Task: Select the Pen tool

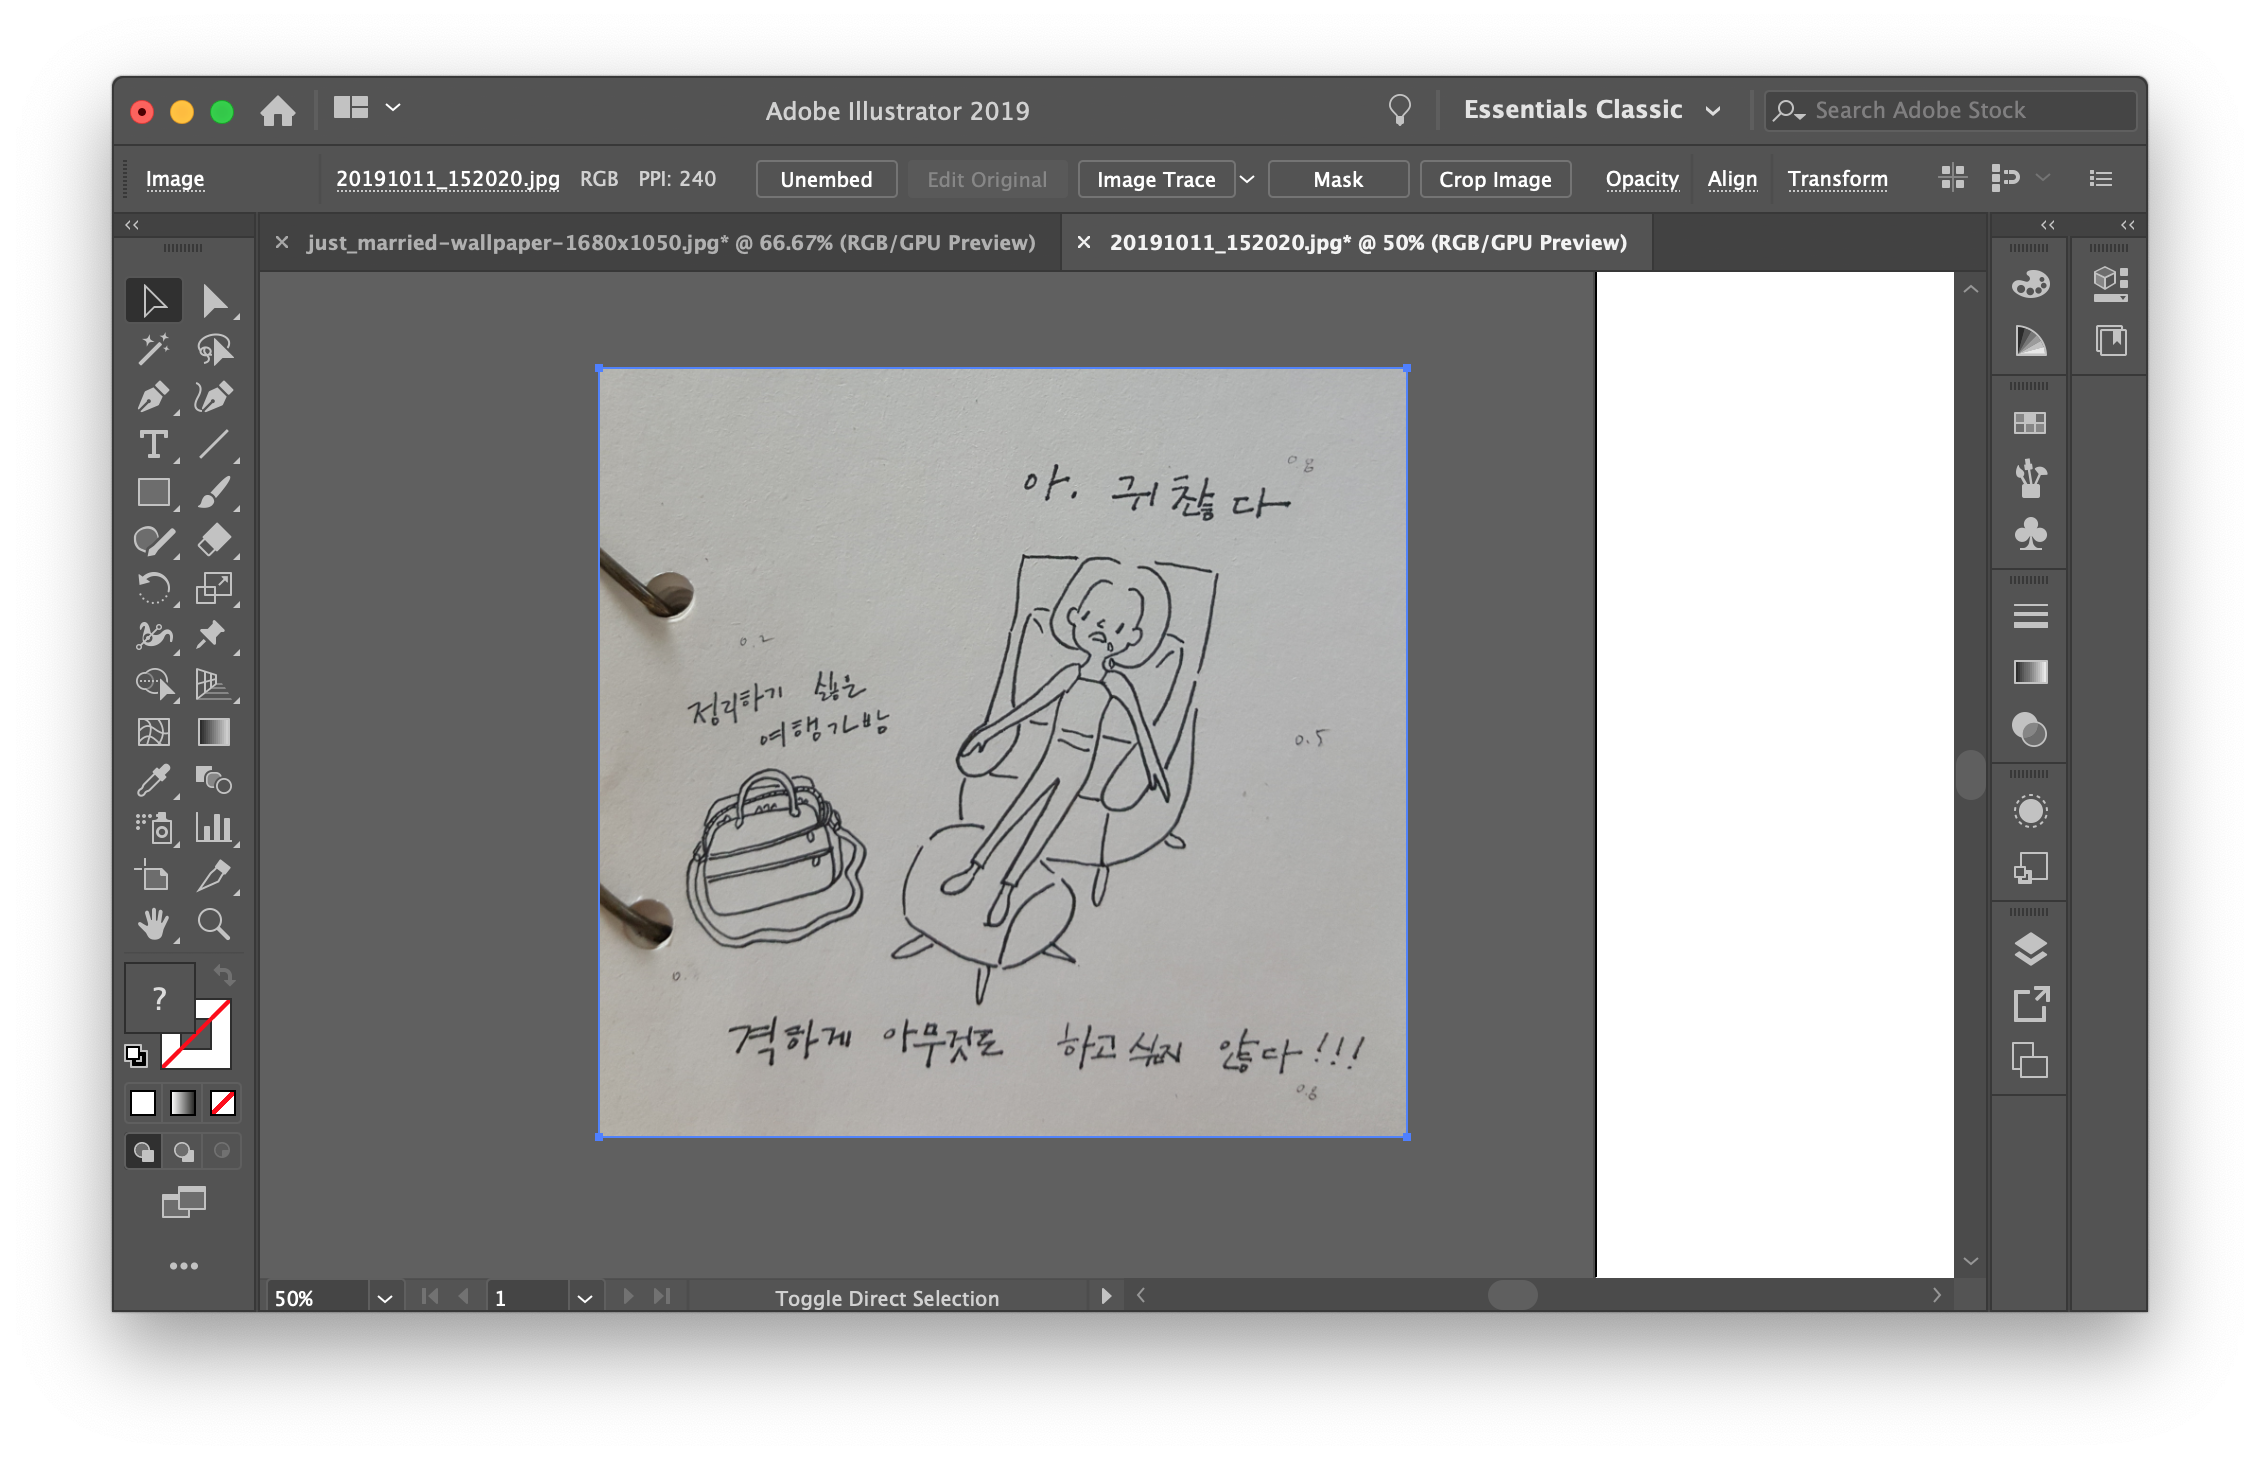Action: [152, 397]
